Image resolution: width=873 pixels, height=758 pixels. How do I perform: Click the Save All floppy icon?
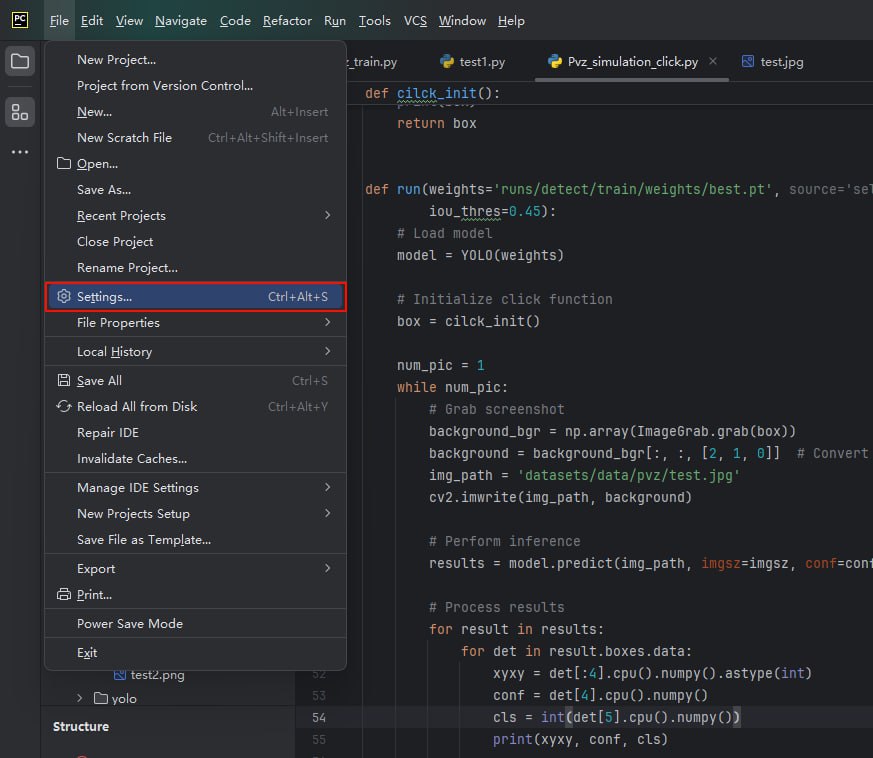tap(64, 380)
